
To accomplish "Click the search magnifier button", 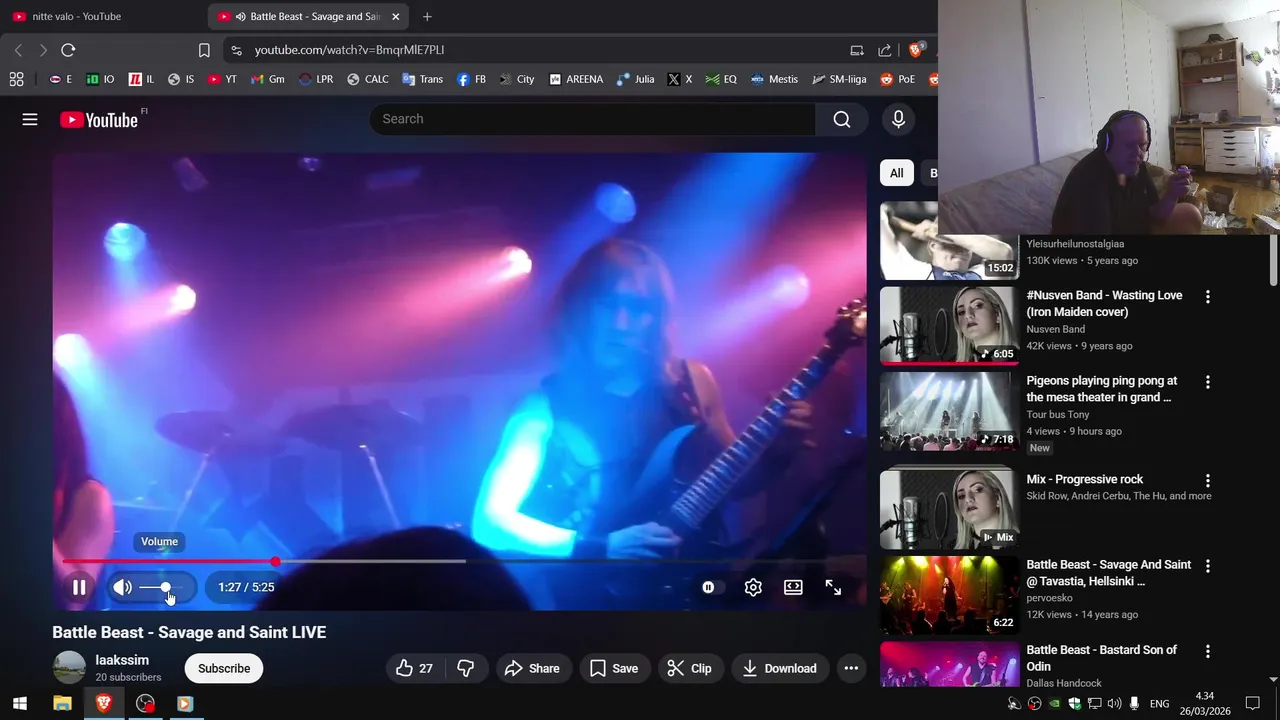I will pos(842,119).
